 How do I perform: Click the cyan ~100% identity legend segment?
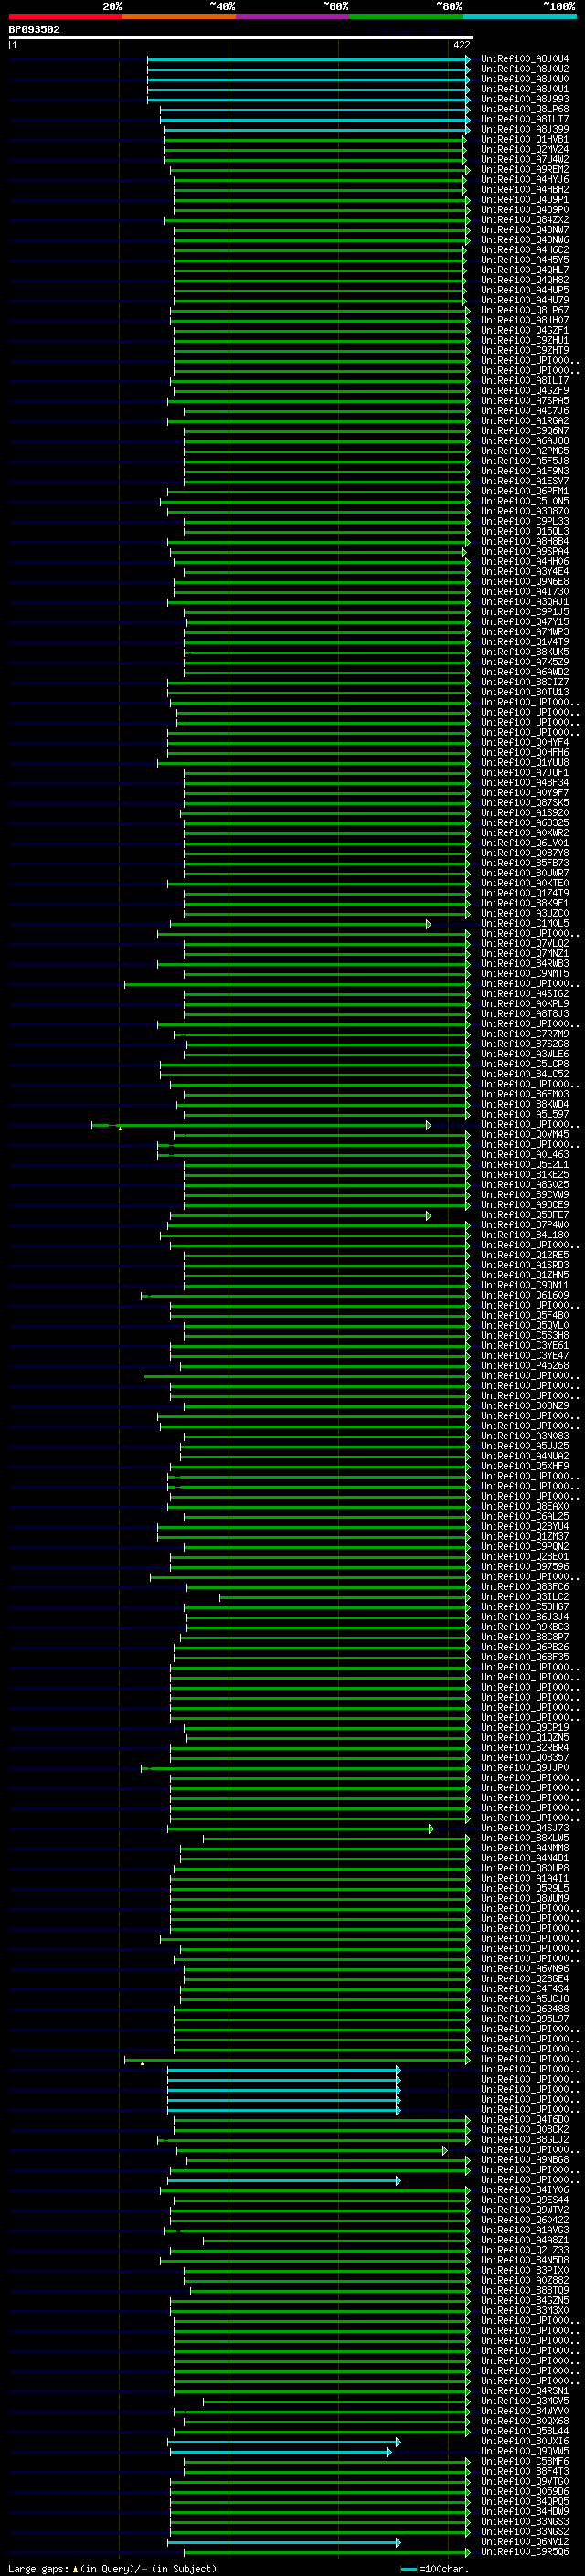[x=520, y=16]
